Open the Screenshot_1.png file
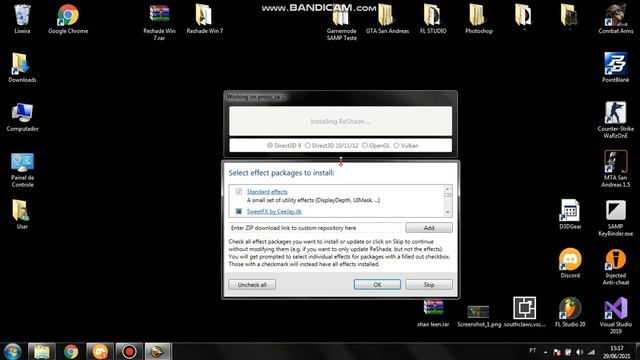This screenshot has width=640, height=360. click(479, 315)
